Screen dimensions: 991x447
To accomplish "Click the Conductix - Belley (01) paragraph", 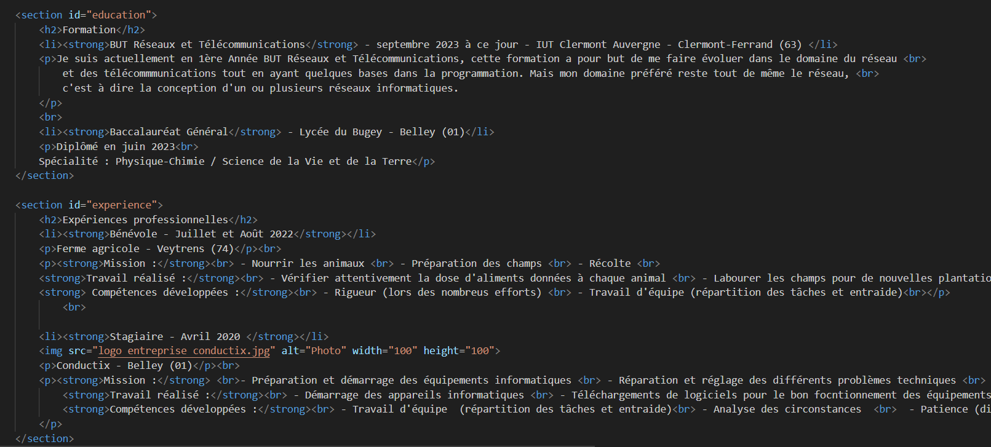I will pyautogui.click(x=130, y=366).
